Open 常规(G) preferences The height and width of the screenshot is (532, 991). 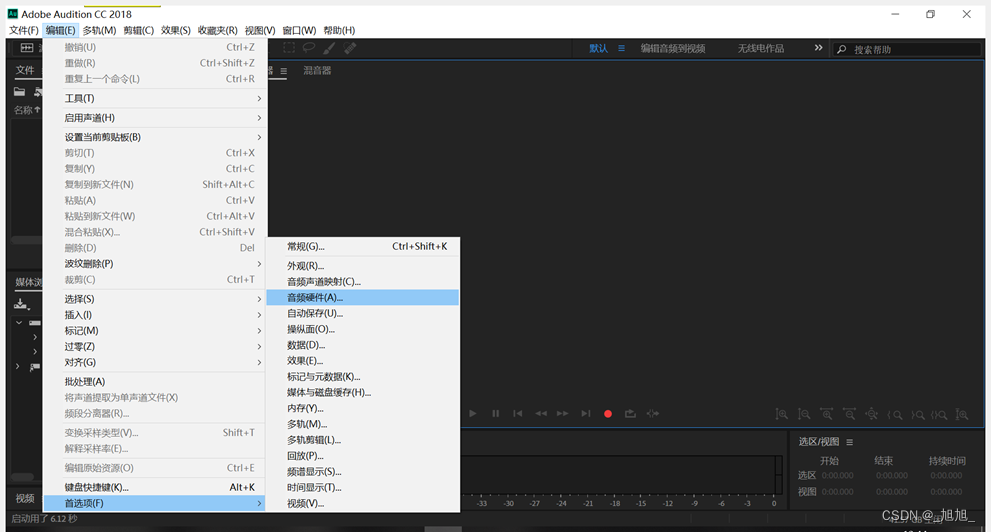363,246
